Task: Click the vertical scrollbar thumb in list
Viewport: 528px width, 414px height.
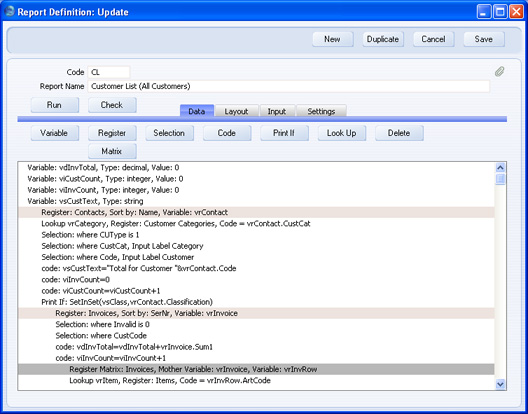Action: 500,179
